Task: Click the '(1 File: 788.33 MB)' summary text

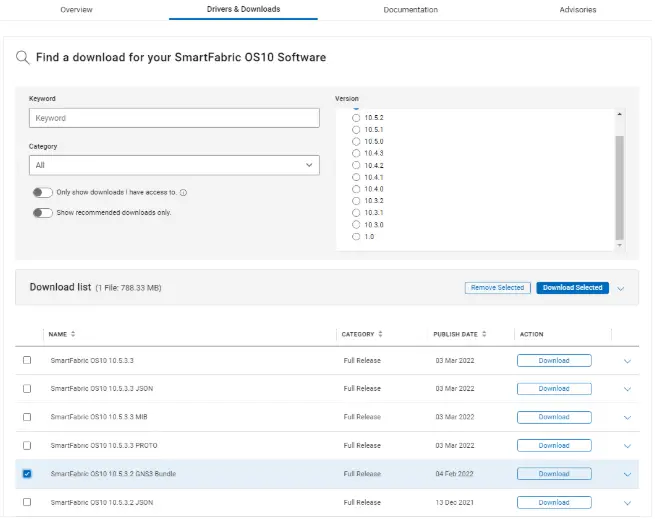Action: point(128,288)
